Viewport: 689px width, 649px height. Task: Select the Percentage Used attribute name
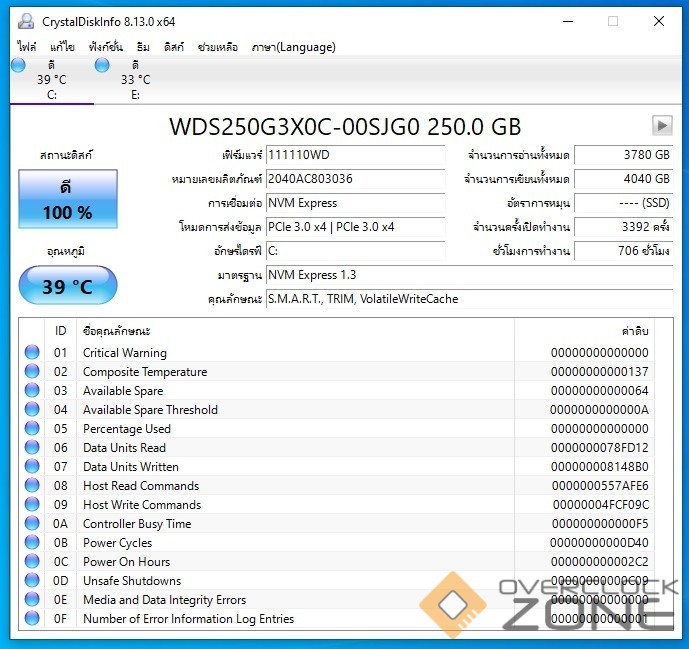click(x=127, y=428)
